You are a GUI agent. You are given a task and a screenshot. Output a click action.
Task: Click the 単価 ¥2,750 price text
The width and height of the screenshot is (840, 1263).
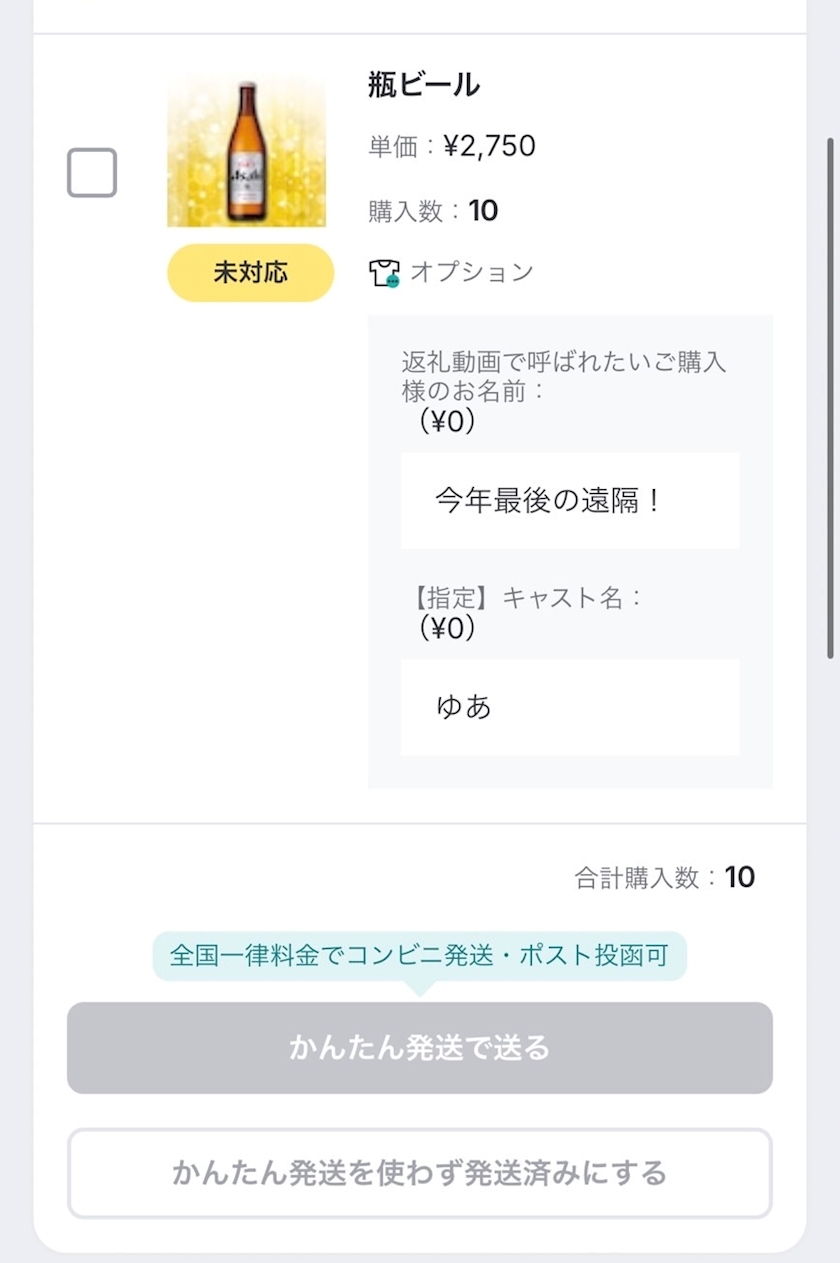[x=452, y=147]
